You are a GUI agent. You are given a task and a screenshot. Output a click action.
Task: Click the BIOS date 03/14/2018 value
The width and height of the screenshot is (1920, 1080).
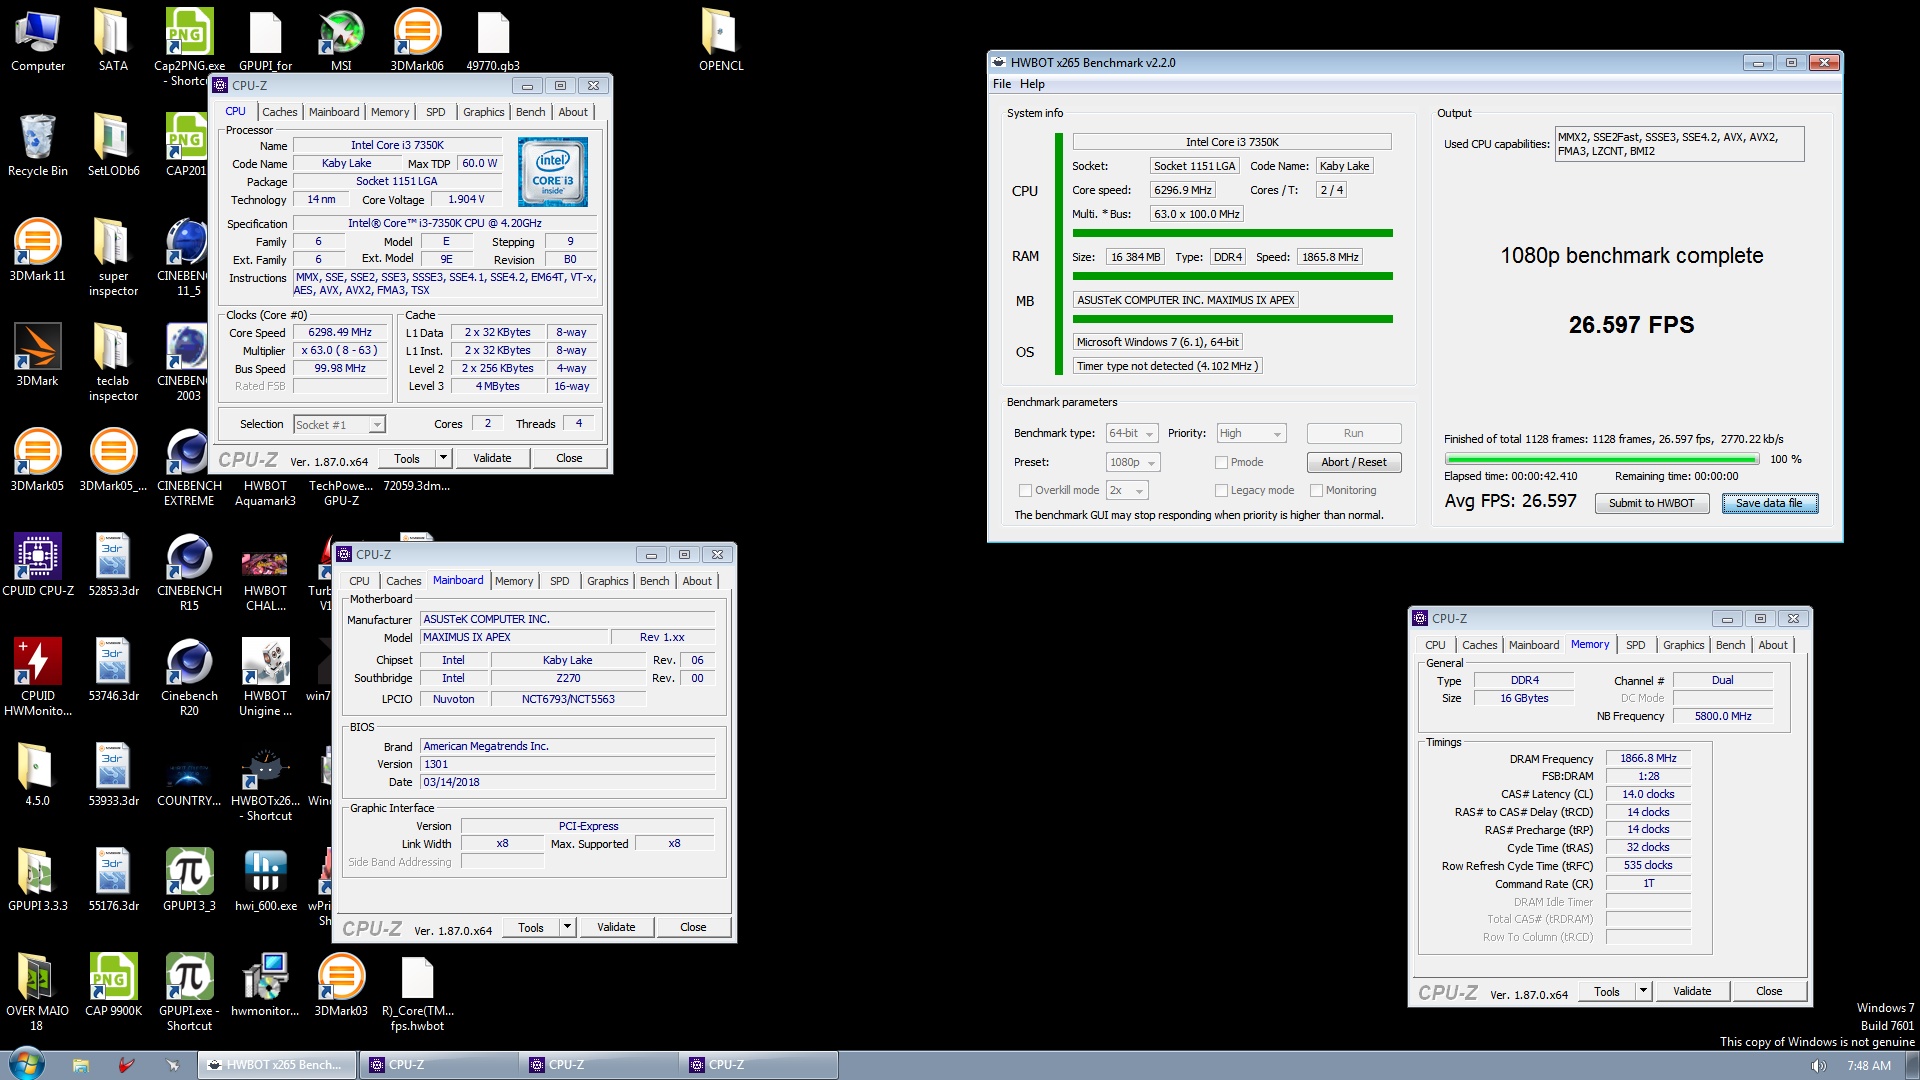click(x=567, y=782)
